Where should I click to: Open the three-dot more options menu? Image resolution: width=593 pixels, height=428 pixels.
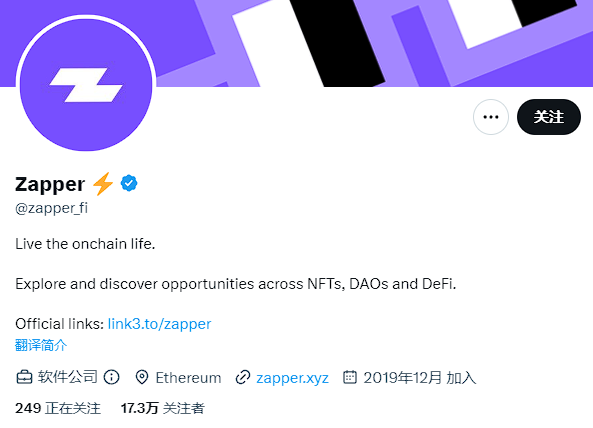click(x=491, y=117)
